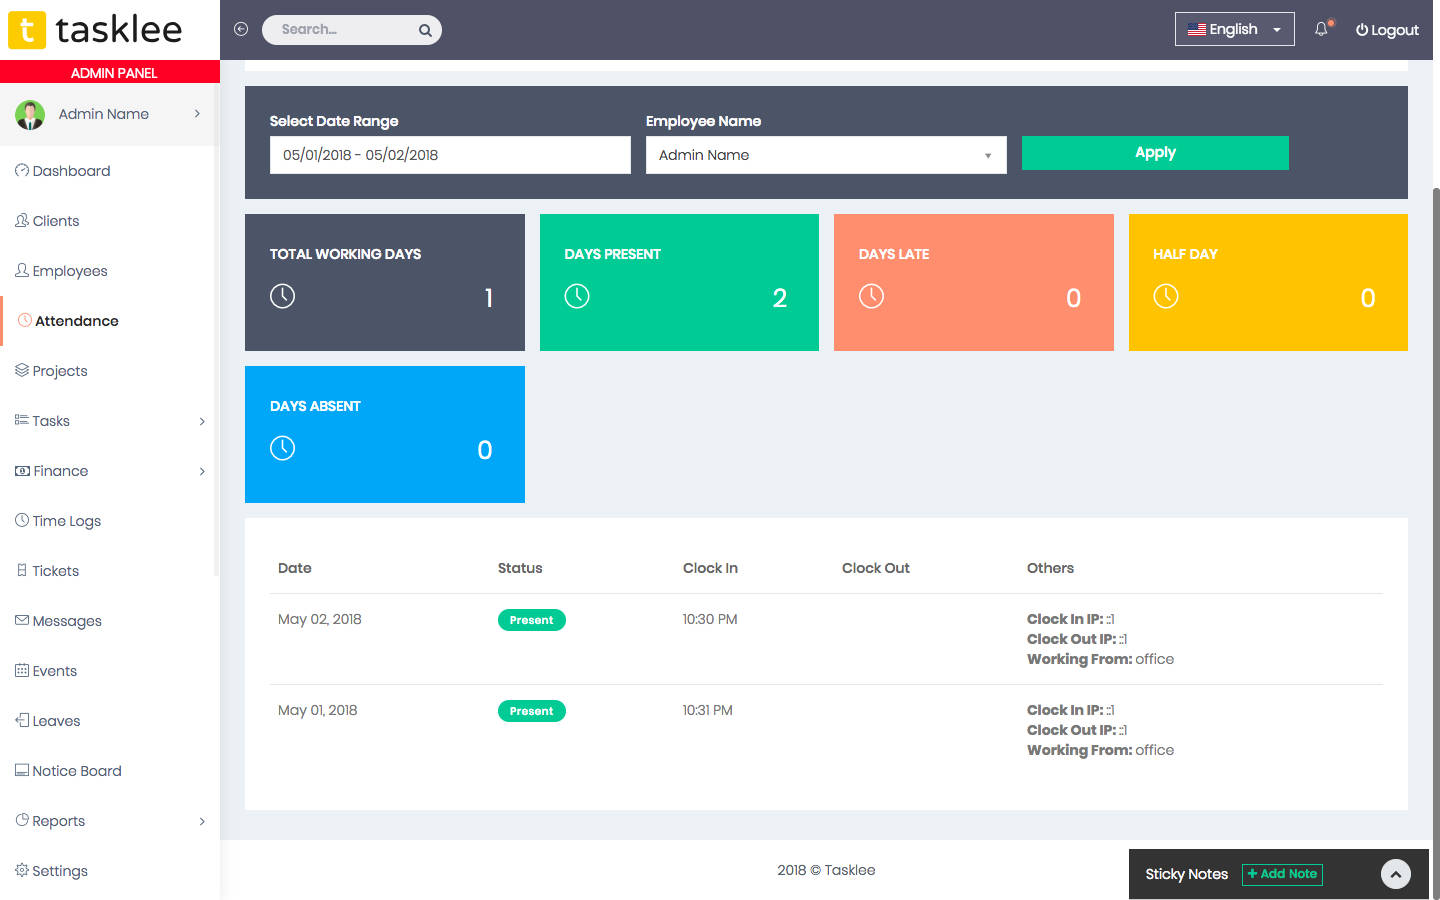
Task: Open notifications via the bell icon
Action: 1320,30
